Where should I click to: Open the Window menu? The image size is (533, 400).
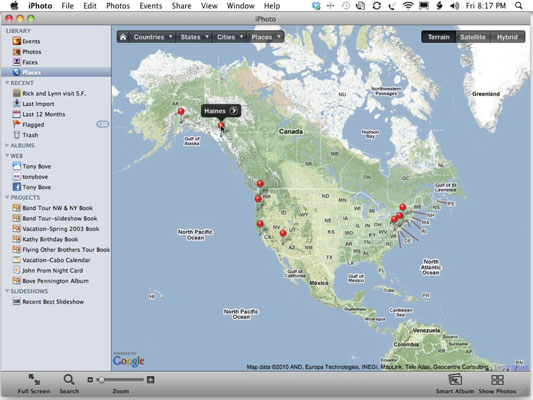(x=241, y=6)
